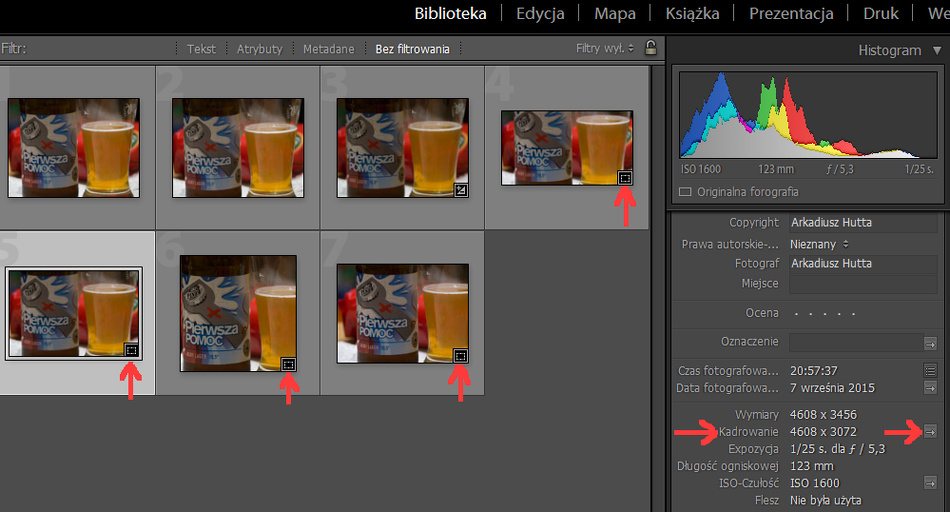Filter by Metadane in filter bar
Image resolution: width=950 pixels, height=512 pixels.
(328, 49)
